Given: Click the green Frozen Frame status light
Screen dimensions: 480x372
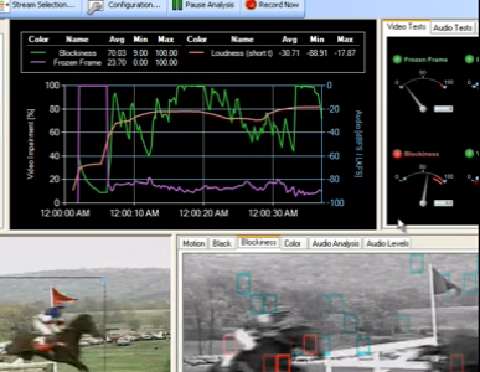Looking at the screenshot, I should tap(397, 59).
